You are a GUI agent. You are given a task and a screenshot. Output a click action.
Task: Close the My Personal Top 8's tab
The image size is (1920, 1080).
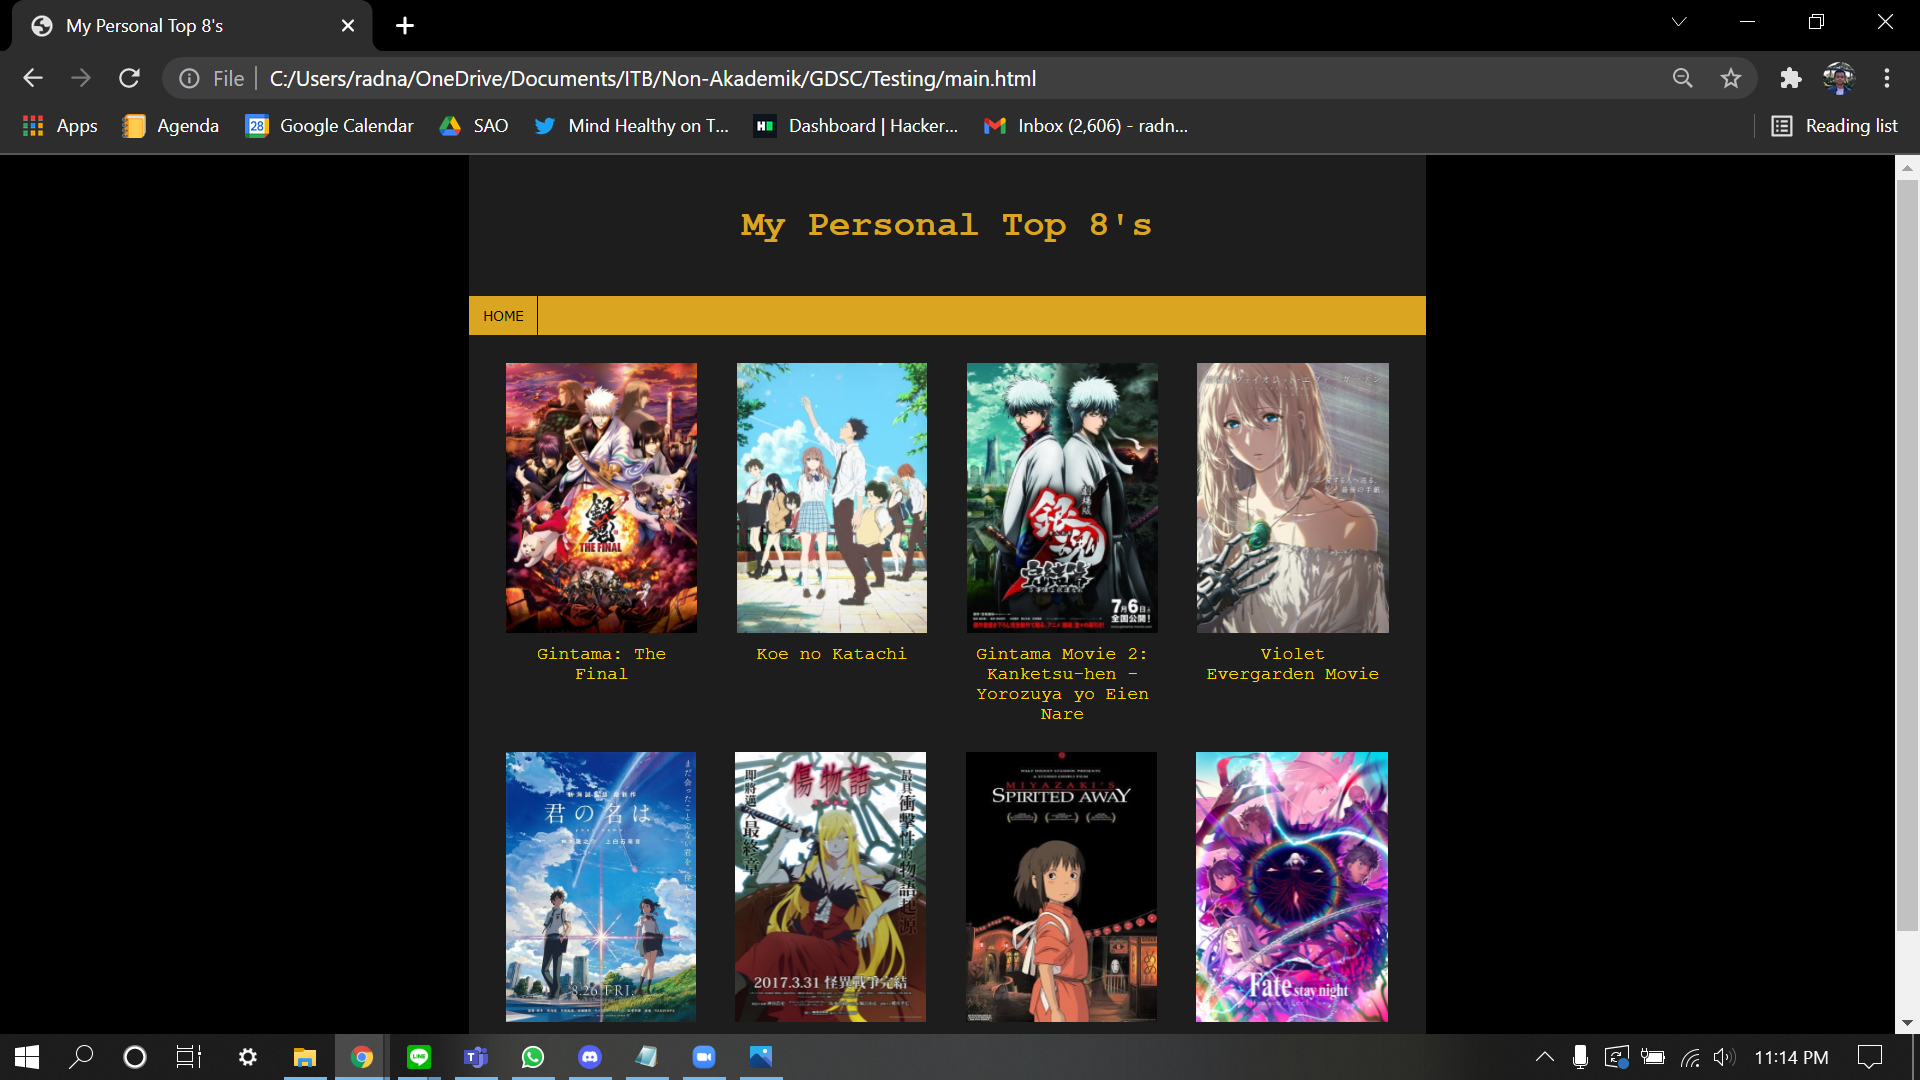348,26
